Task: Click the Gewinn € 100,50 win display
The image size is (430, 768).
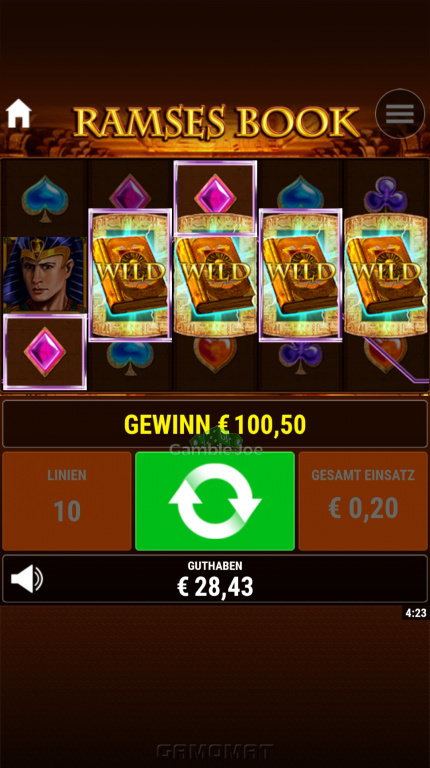Action: tap(215, 424)
